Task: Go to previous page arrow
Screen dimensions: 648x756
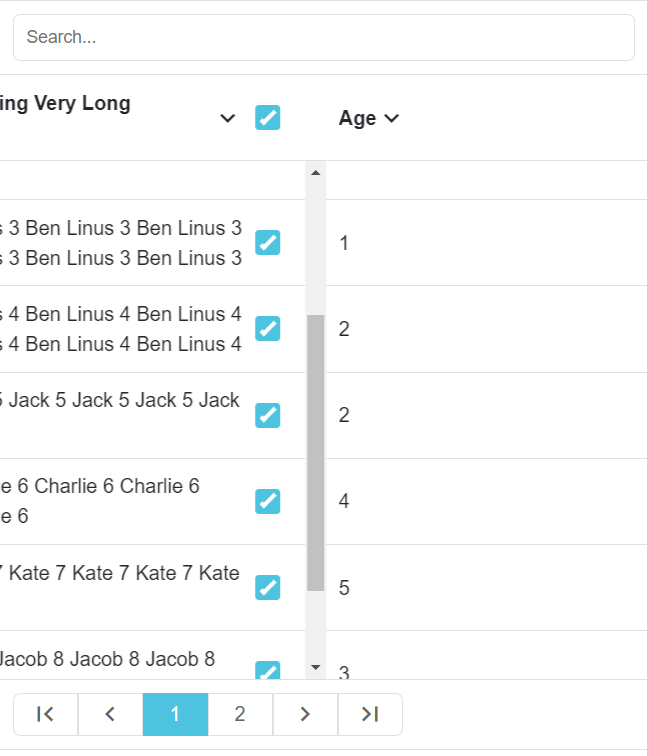Action: pos(110,714)
